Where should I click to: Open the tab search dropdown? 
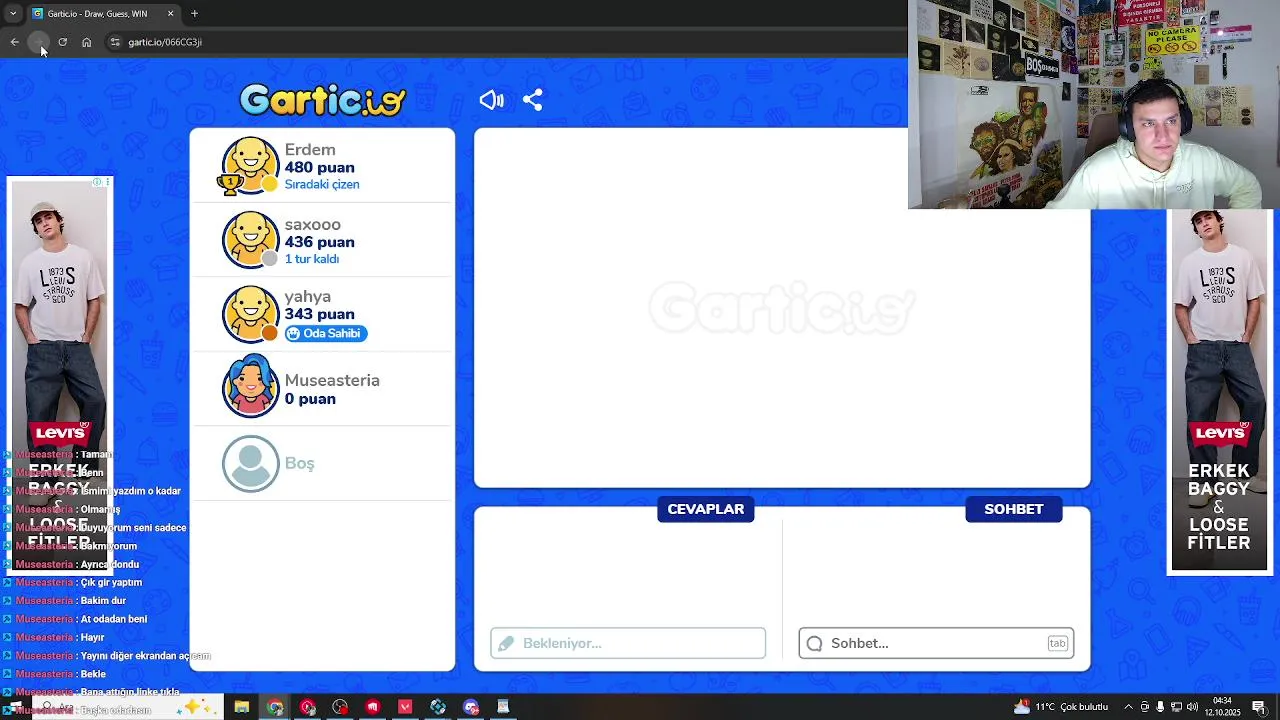tap(13, 13)
